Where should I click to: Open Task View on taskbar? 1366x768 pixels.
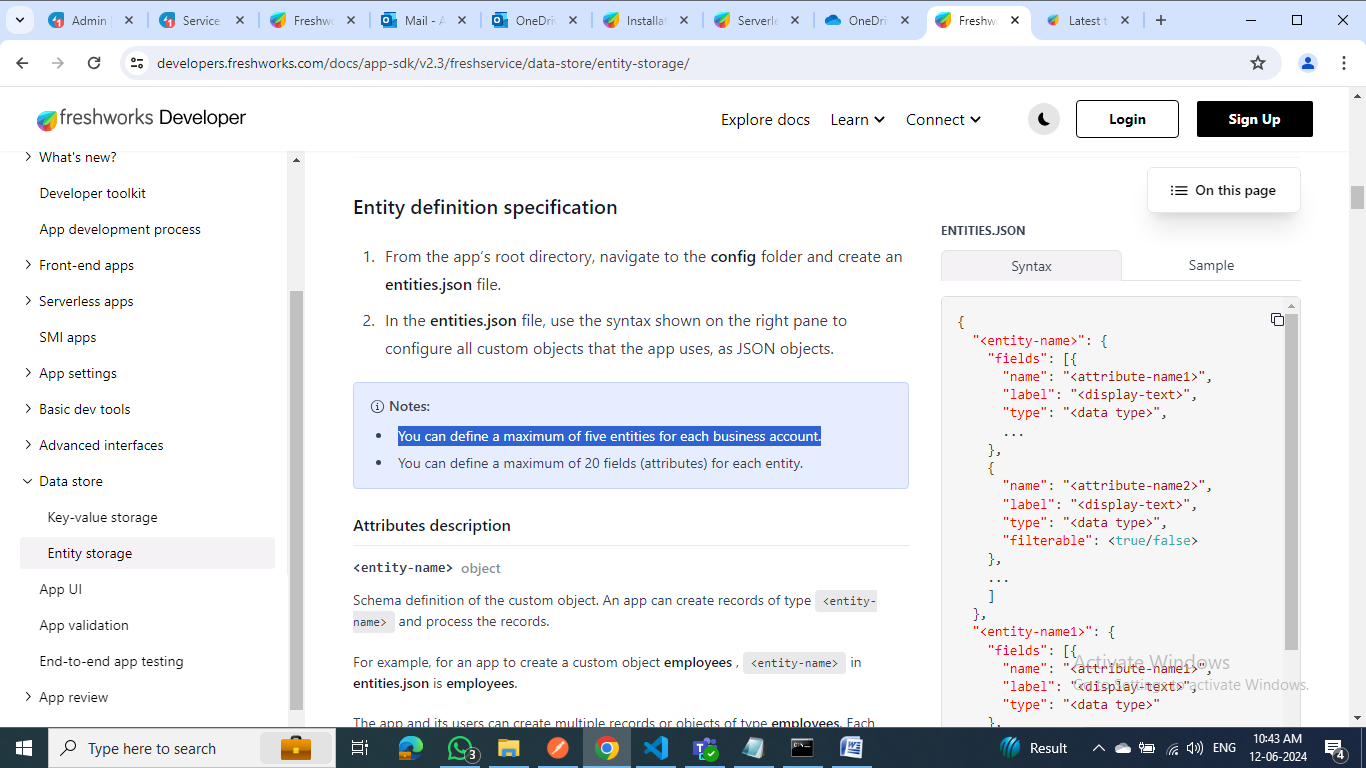click(360, 748)
